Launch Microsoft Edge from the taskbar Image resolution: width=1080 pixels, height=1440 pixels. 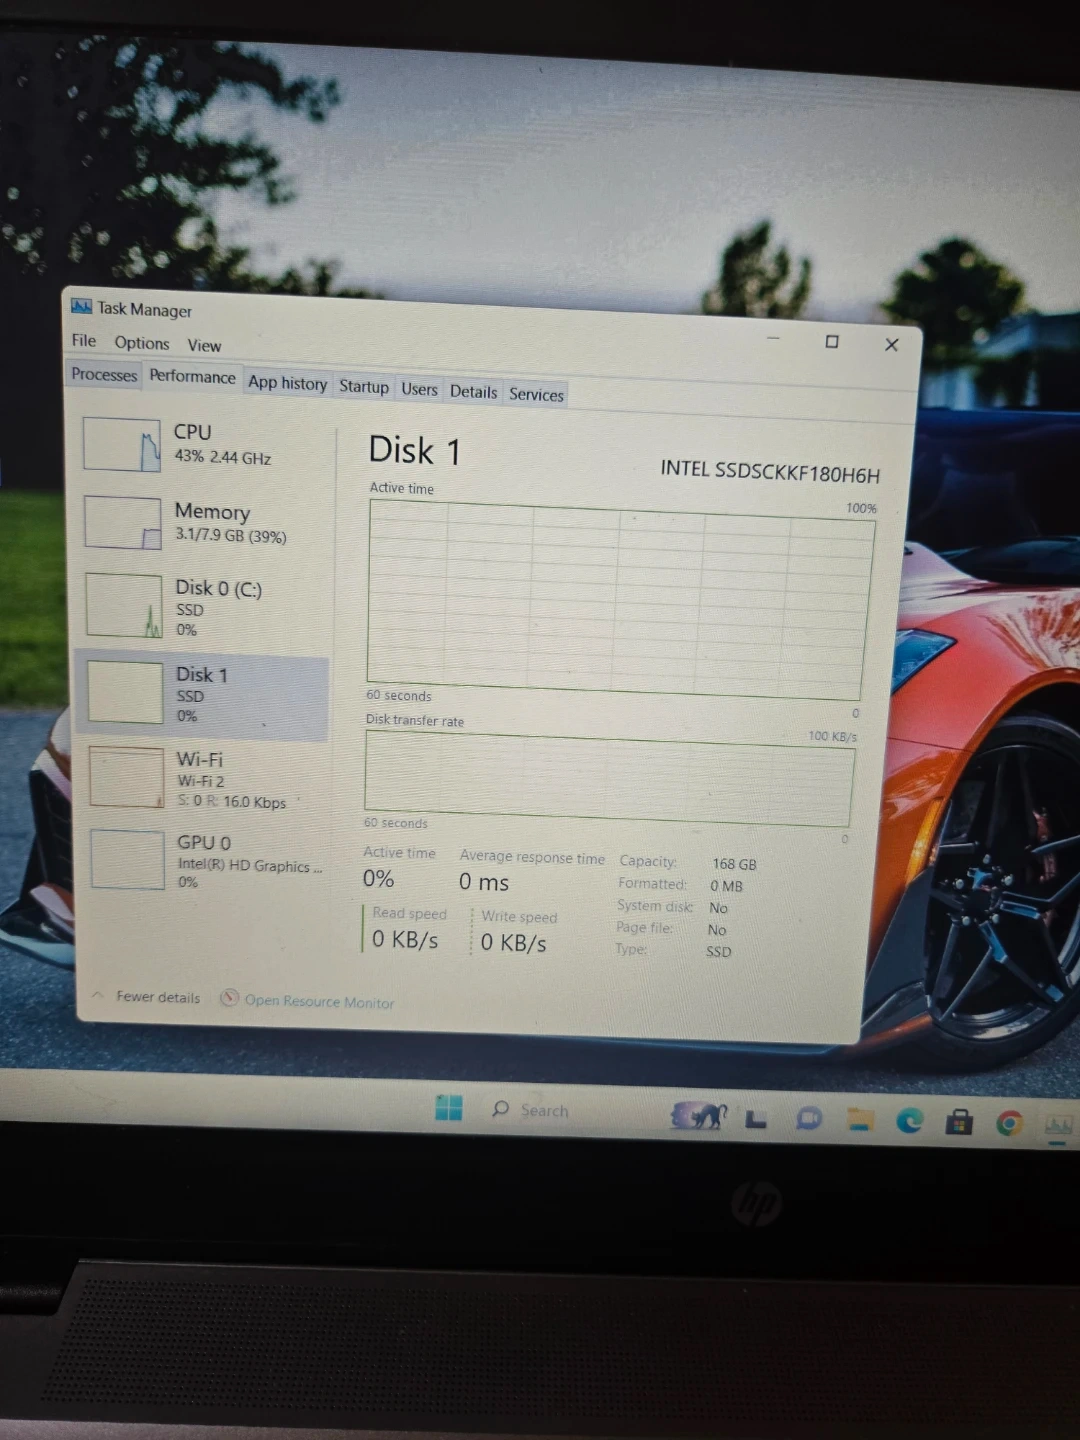coord(909,1121)
